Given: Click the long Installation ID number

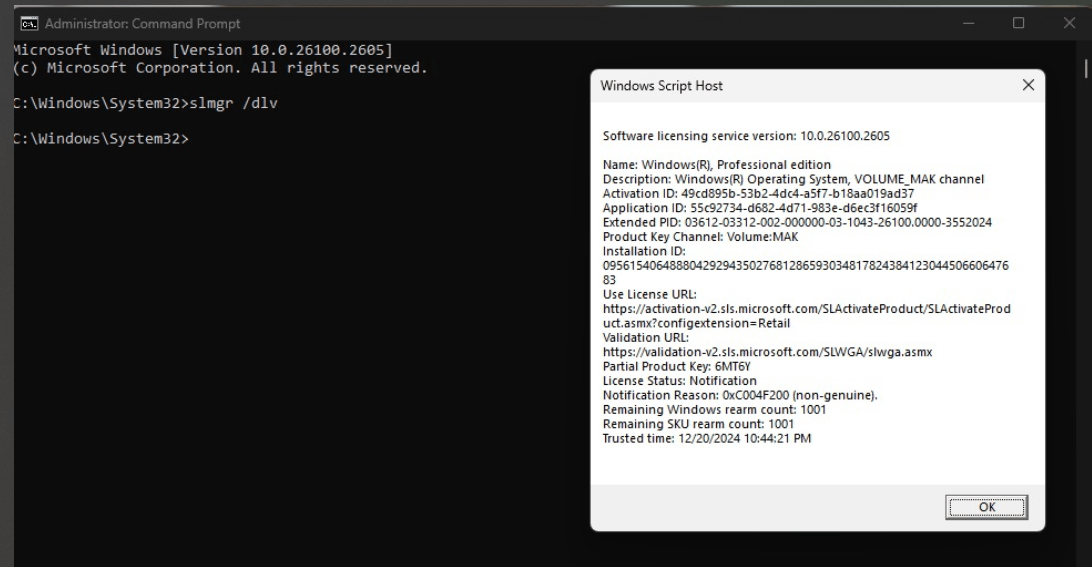Looking at the screenshot, I should click(x=805, y=272).
